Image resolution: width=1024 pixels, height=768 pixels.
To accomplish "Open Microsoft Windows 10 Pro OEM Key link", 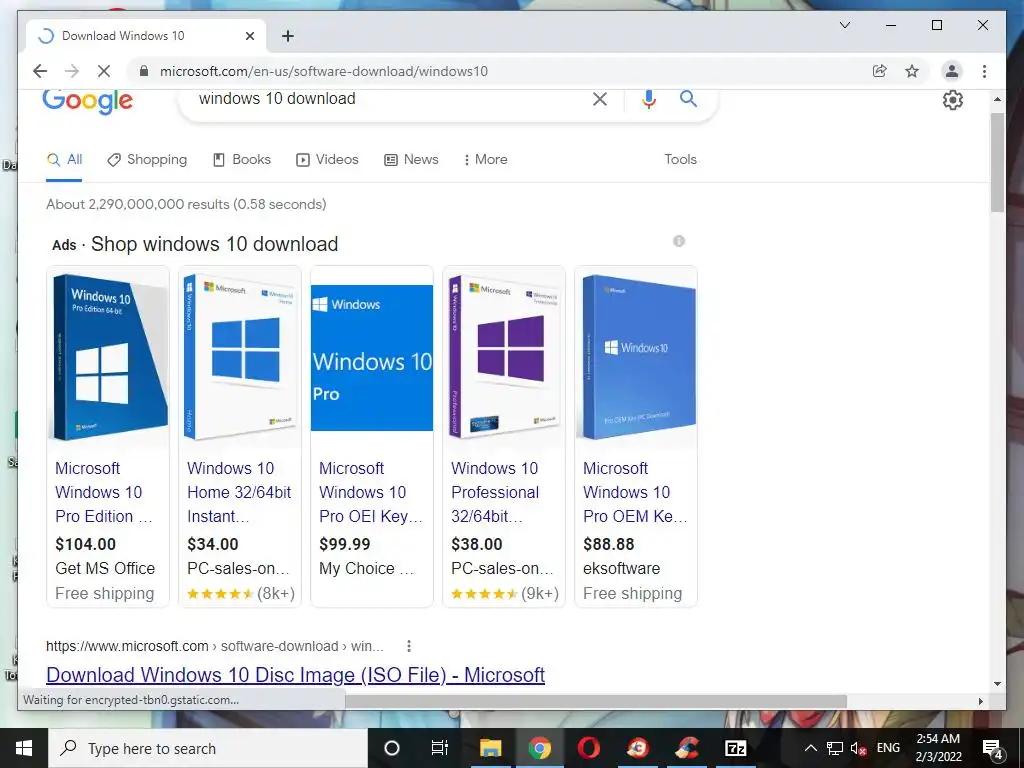I will pos(635,492).
